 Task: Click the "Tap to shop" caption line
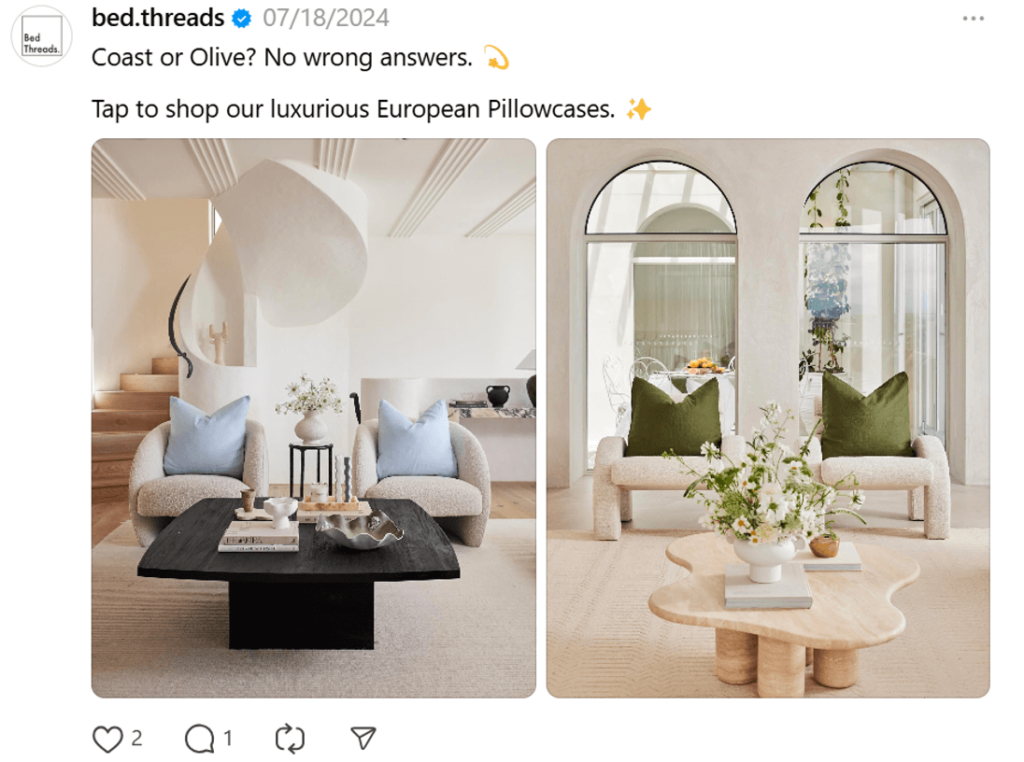click(x=353, y=109)
